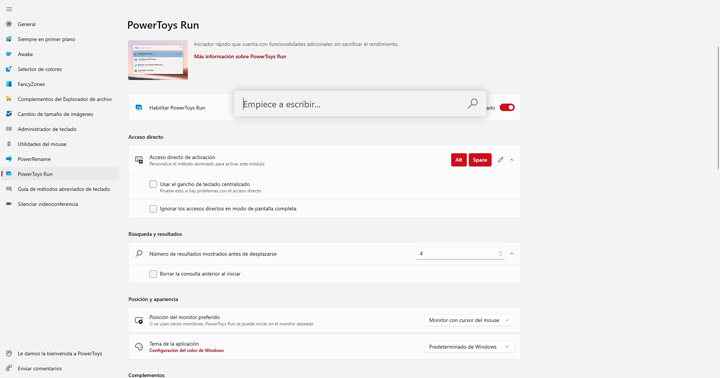
Task: Click the Siempre en primer plano icon
Action: pyautogui.click(x=9, y=39)
